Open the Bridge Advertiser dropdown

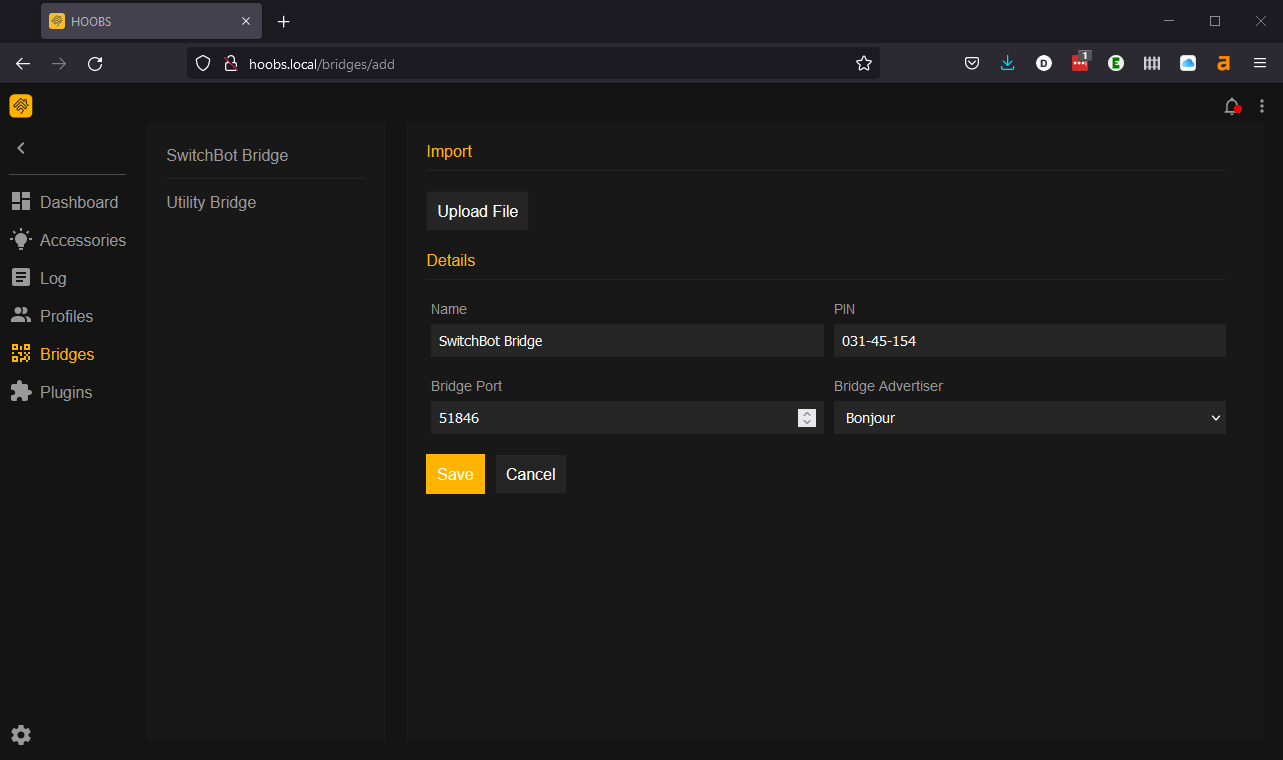point(1030,418)
